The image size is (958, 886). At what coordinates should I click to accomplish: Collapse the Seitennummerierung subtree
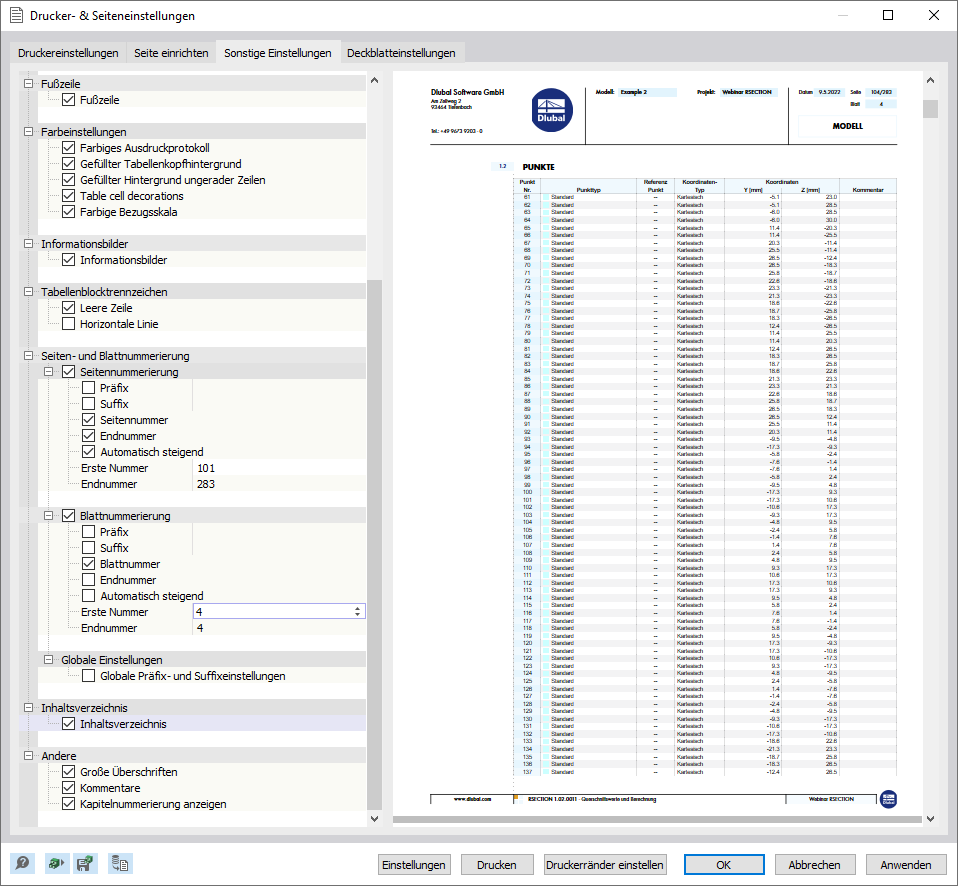click(48, 372)
